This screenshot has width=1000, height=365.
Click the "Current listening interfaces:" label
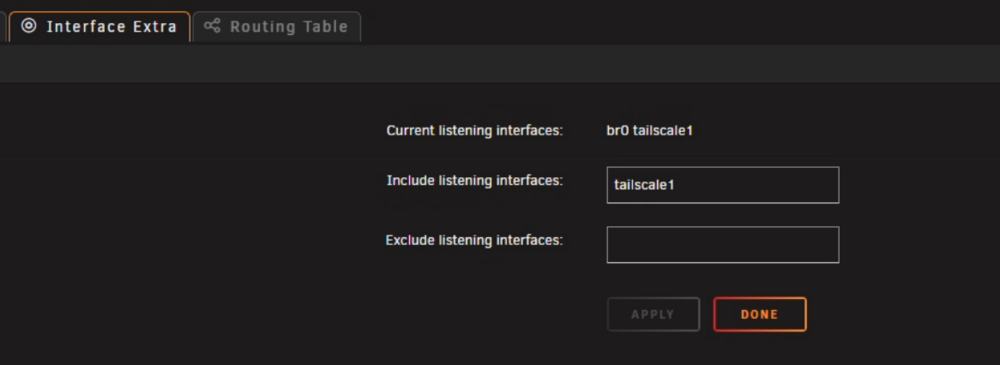(x=474, y=131)
